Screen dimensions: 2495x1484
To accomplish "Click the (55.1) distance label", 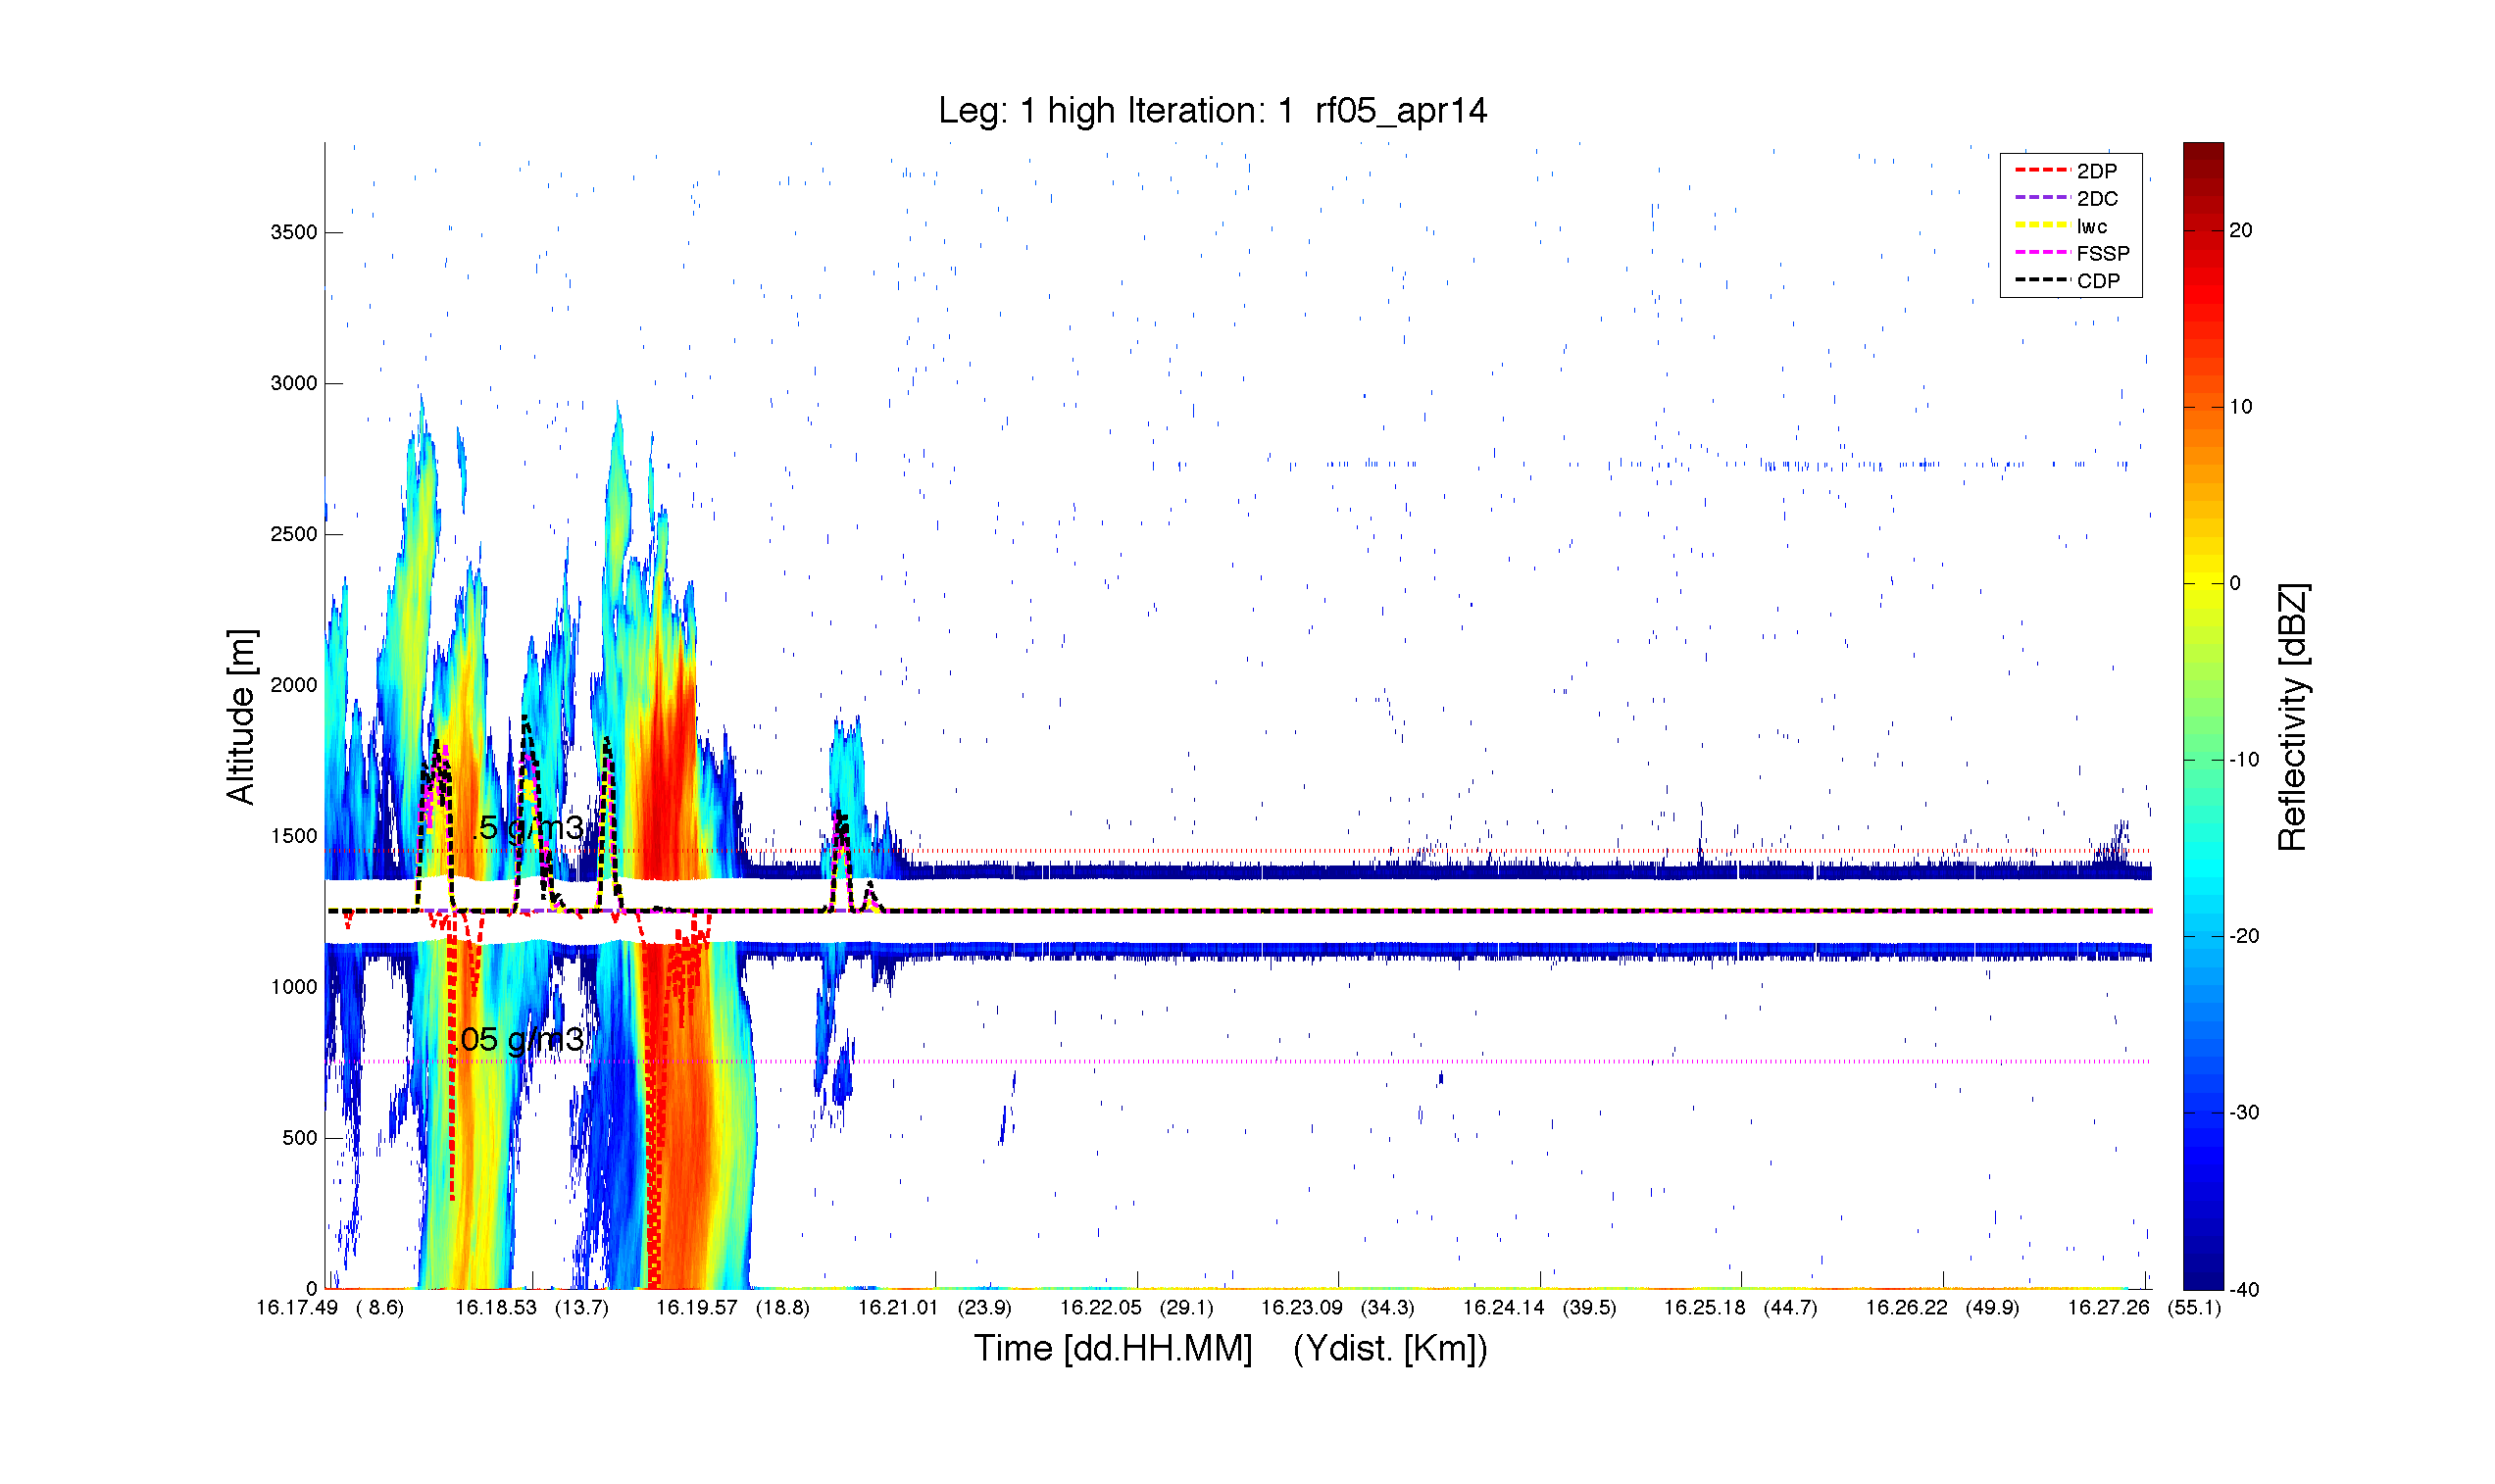I will pyautogui.click(x=2194, y=1307).
